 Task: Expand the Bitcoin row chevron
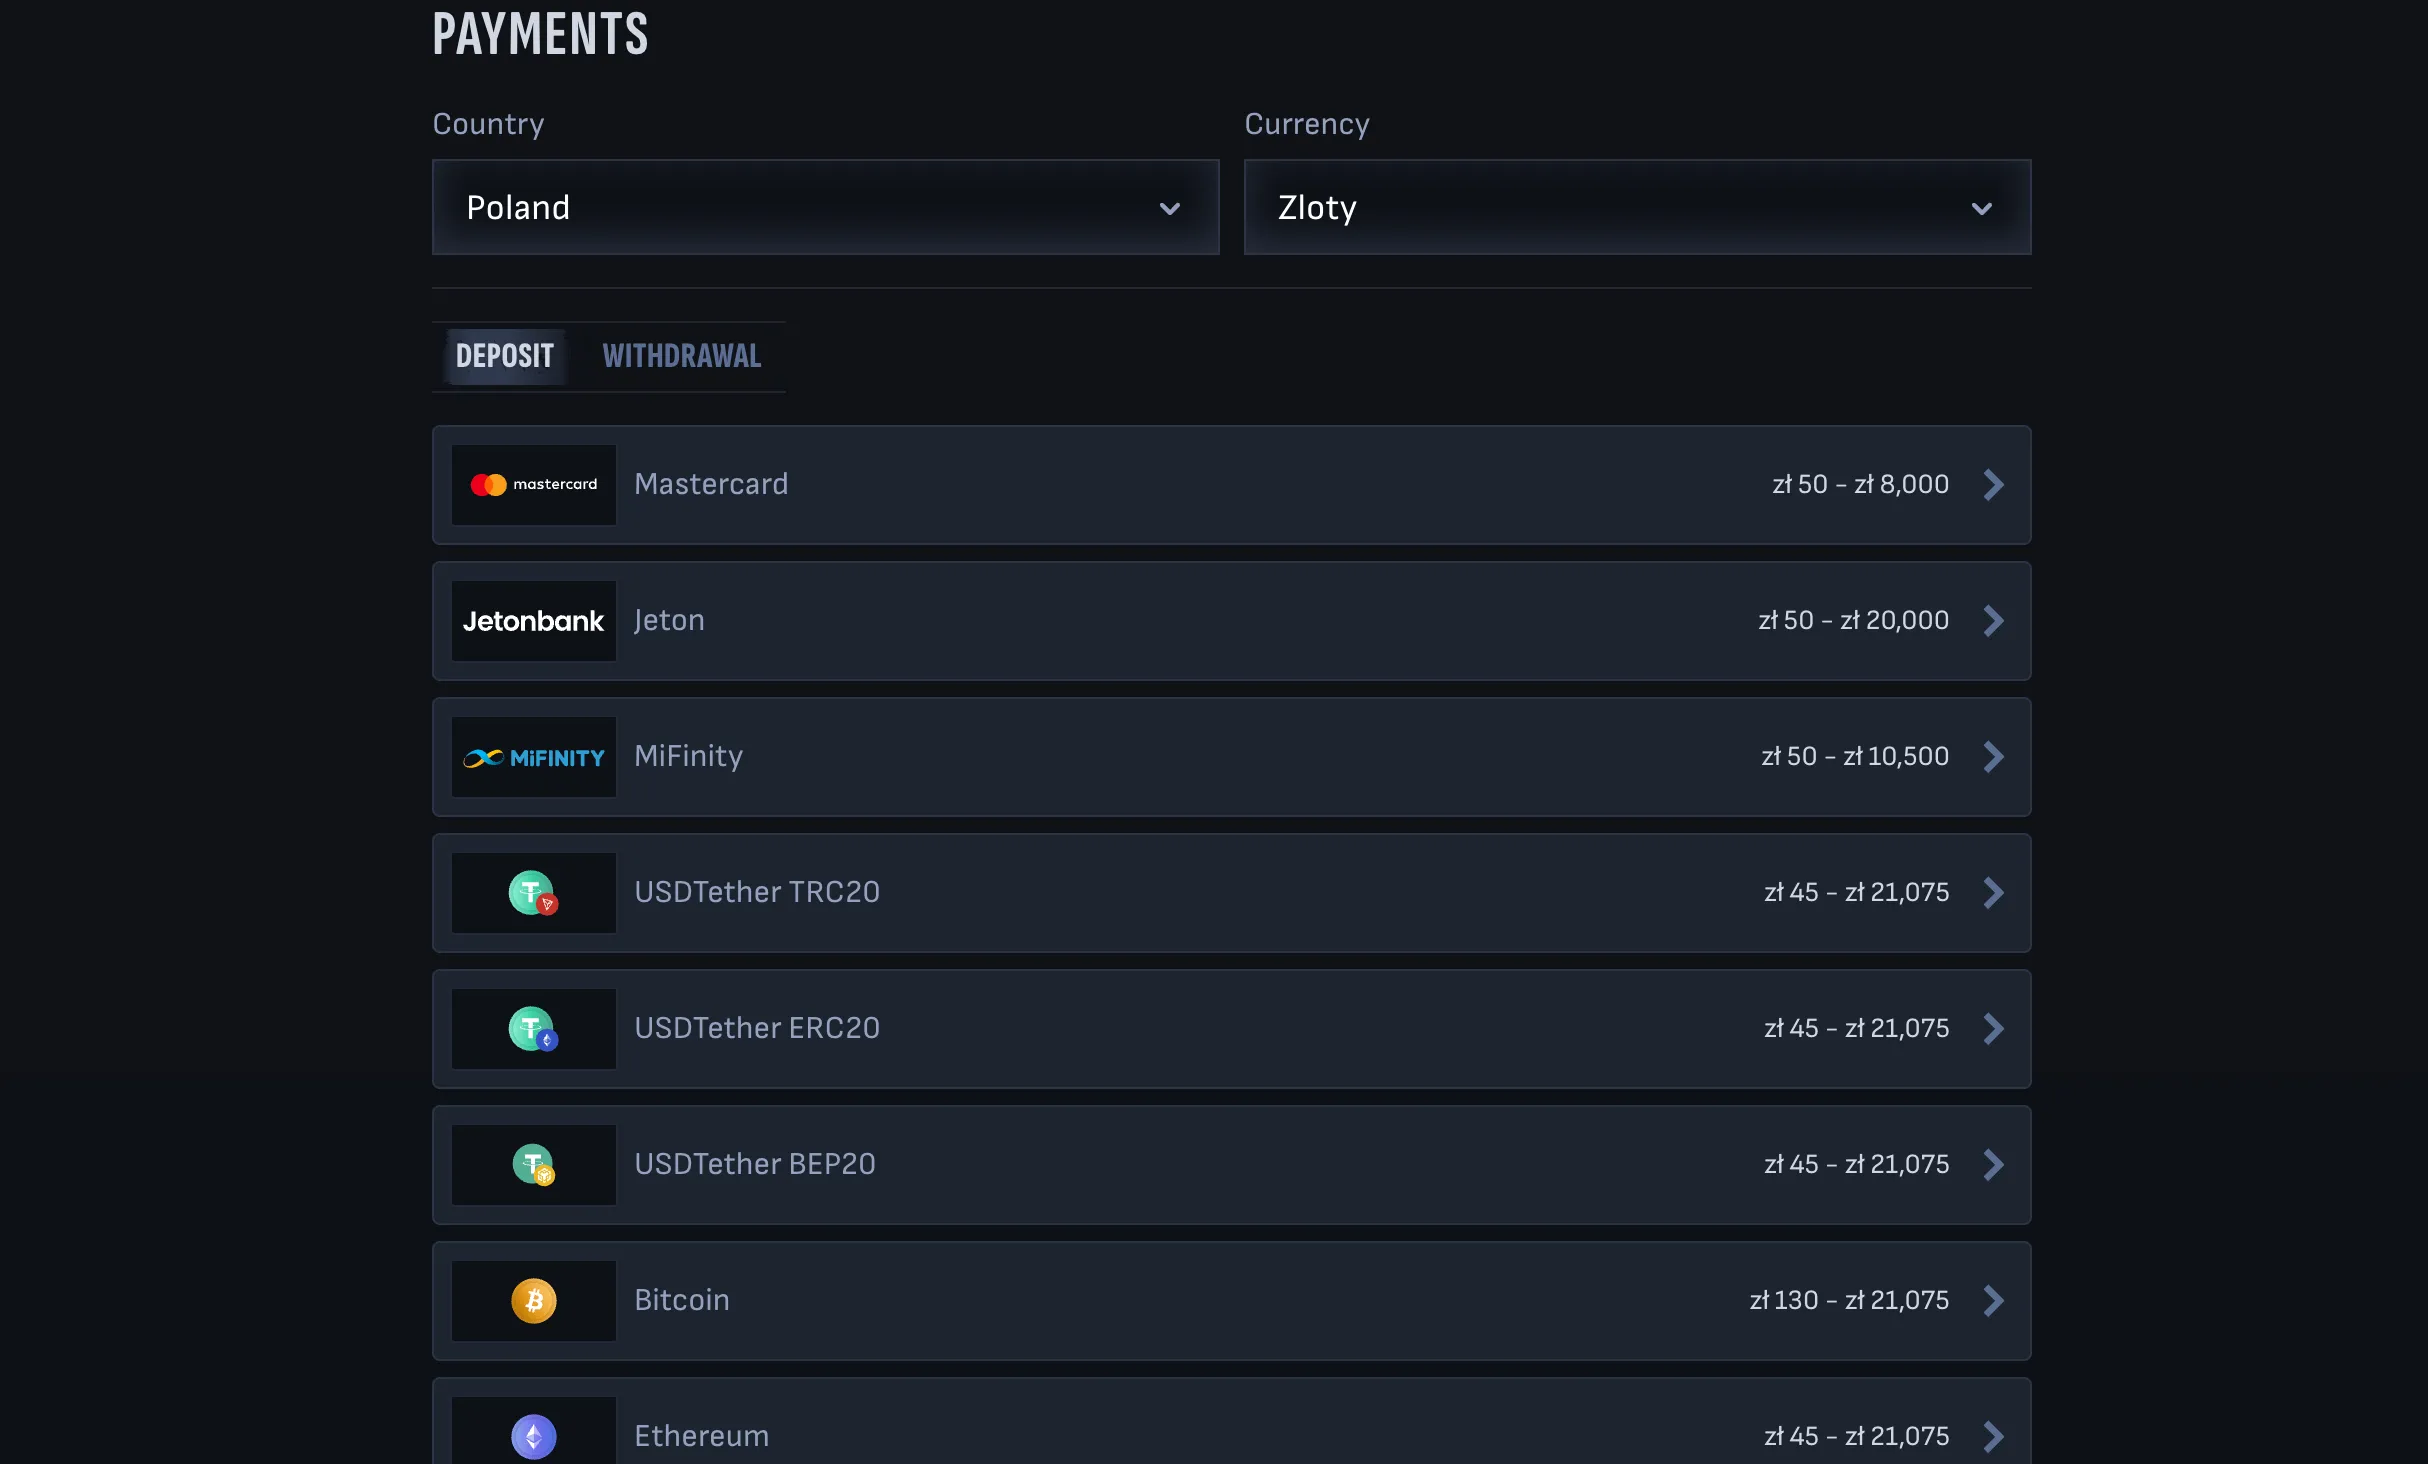(x=1993, y=1301)
